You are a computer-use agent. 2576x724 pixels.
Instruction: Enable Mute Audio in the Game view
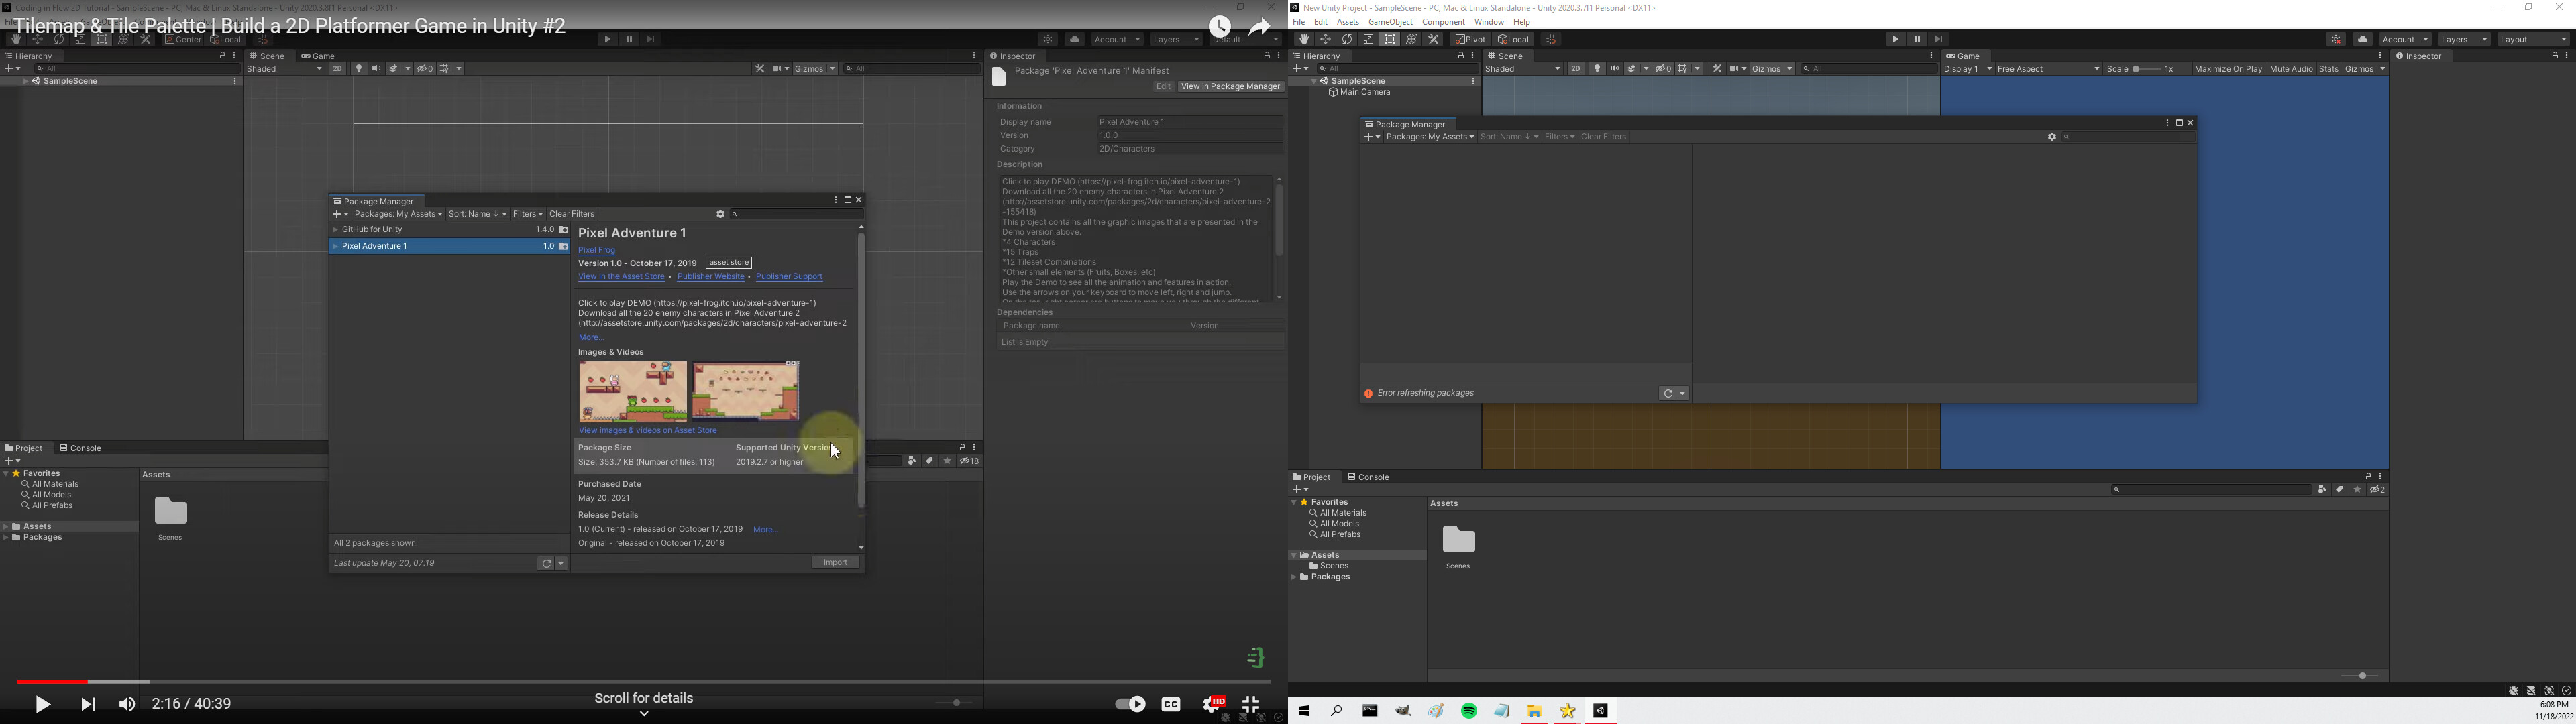tap(2291, 68)
